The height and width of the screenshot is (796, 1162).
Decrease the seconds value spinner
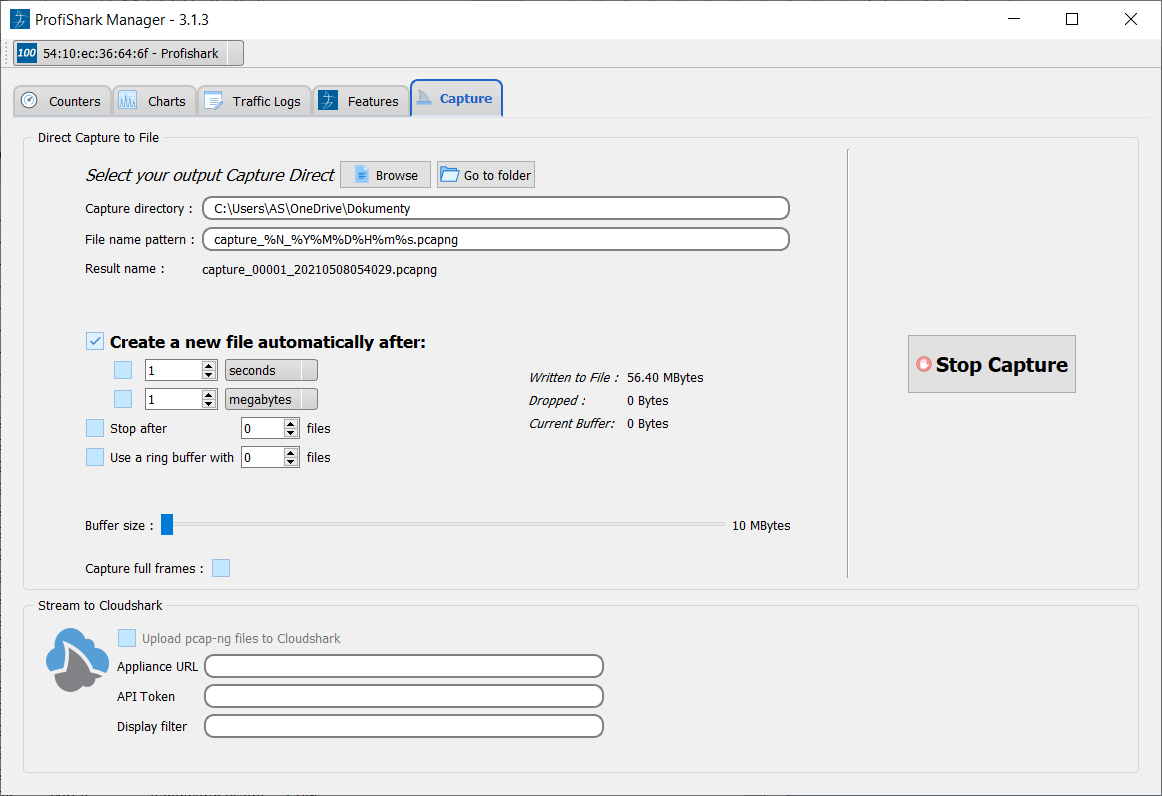[x=209, y=375]
